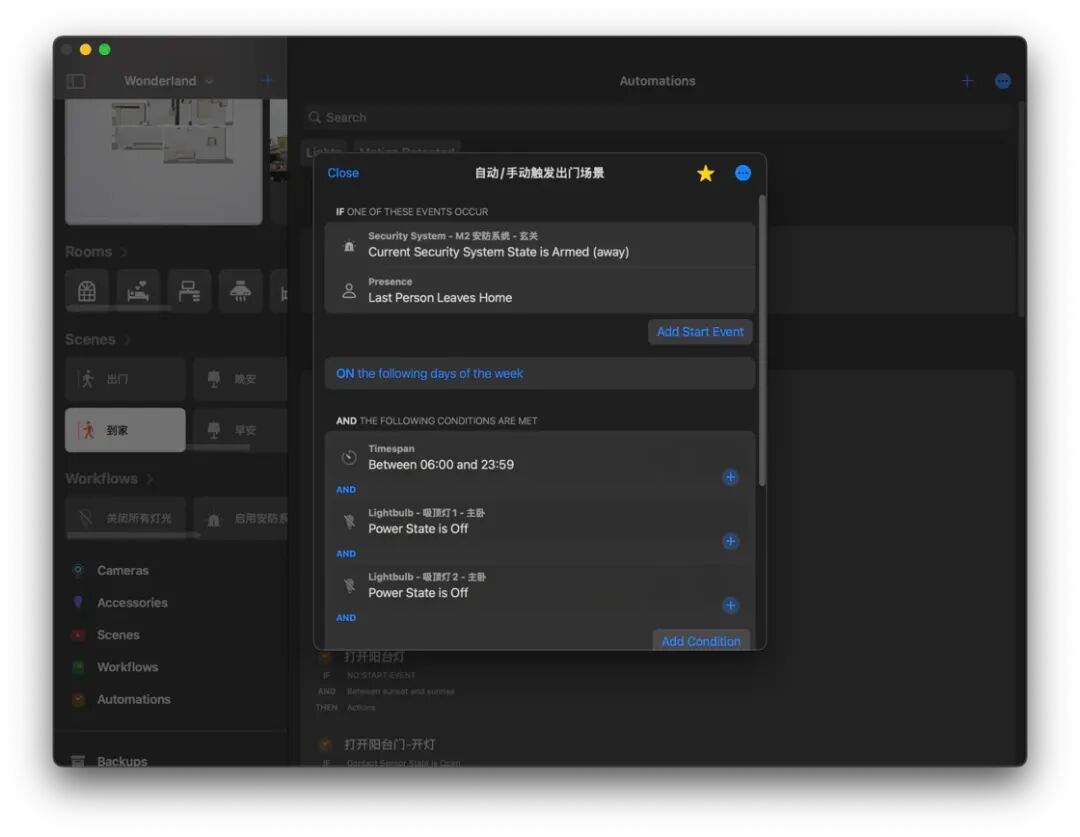The image size is (1080, 837).
Task: Select the ceiling lamp room icon
Action: pos(240,291)
